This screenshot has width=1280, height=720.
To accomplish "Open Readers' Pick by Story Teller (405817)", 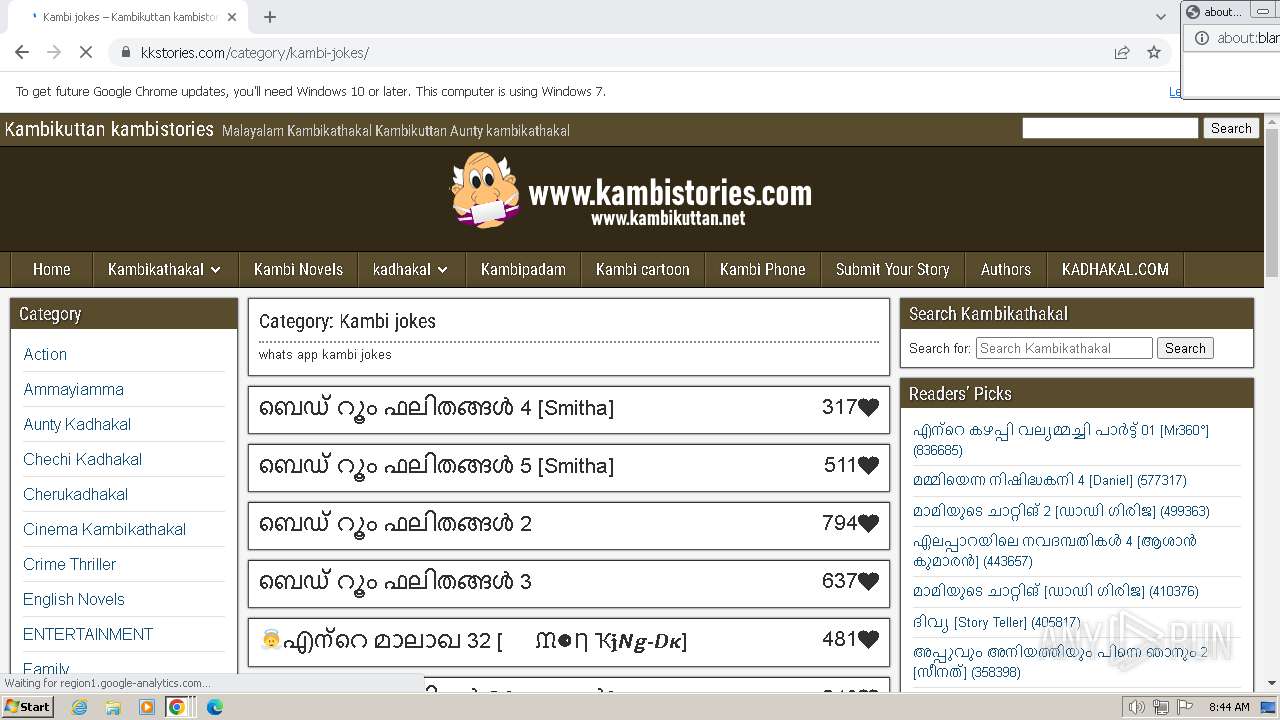I will [996, 622].
